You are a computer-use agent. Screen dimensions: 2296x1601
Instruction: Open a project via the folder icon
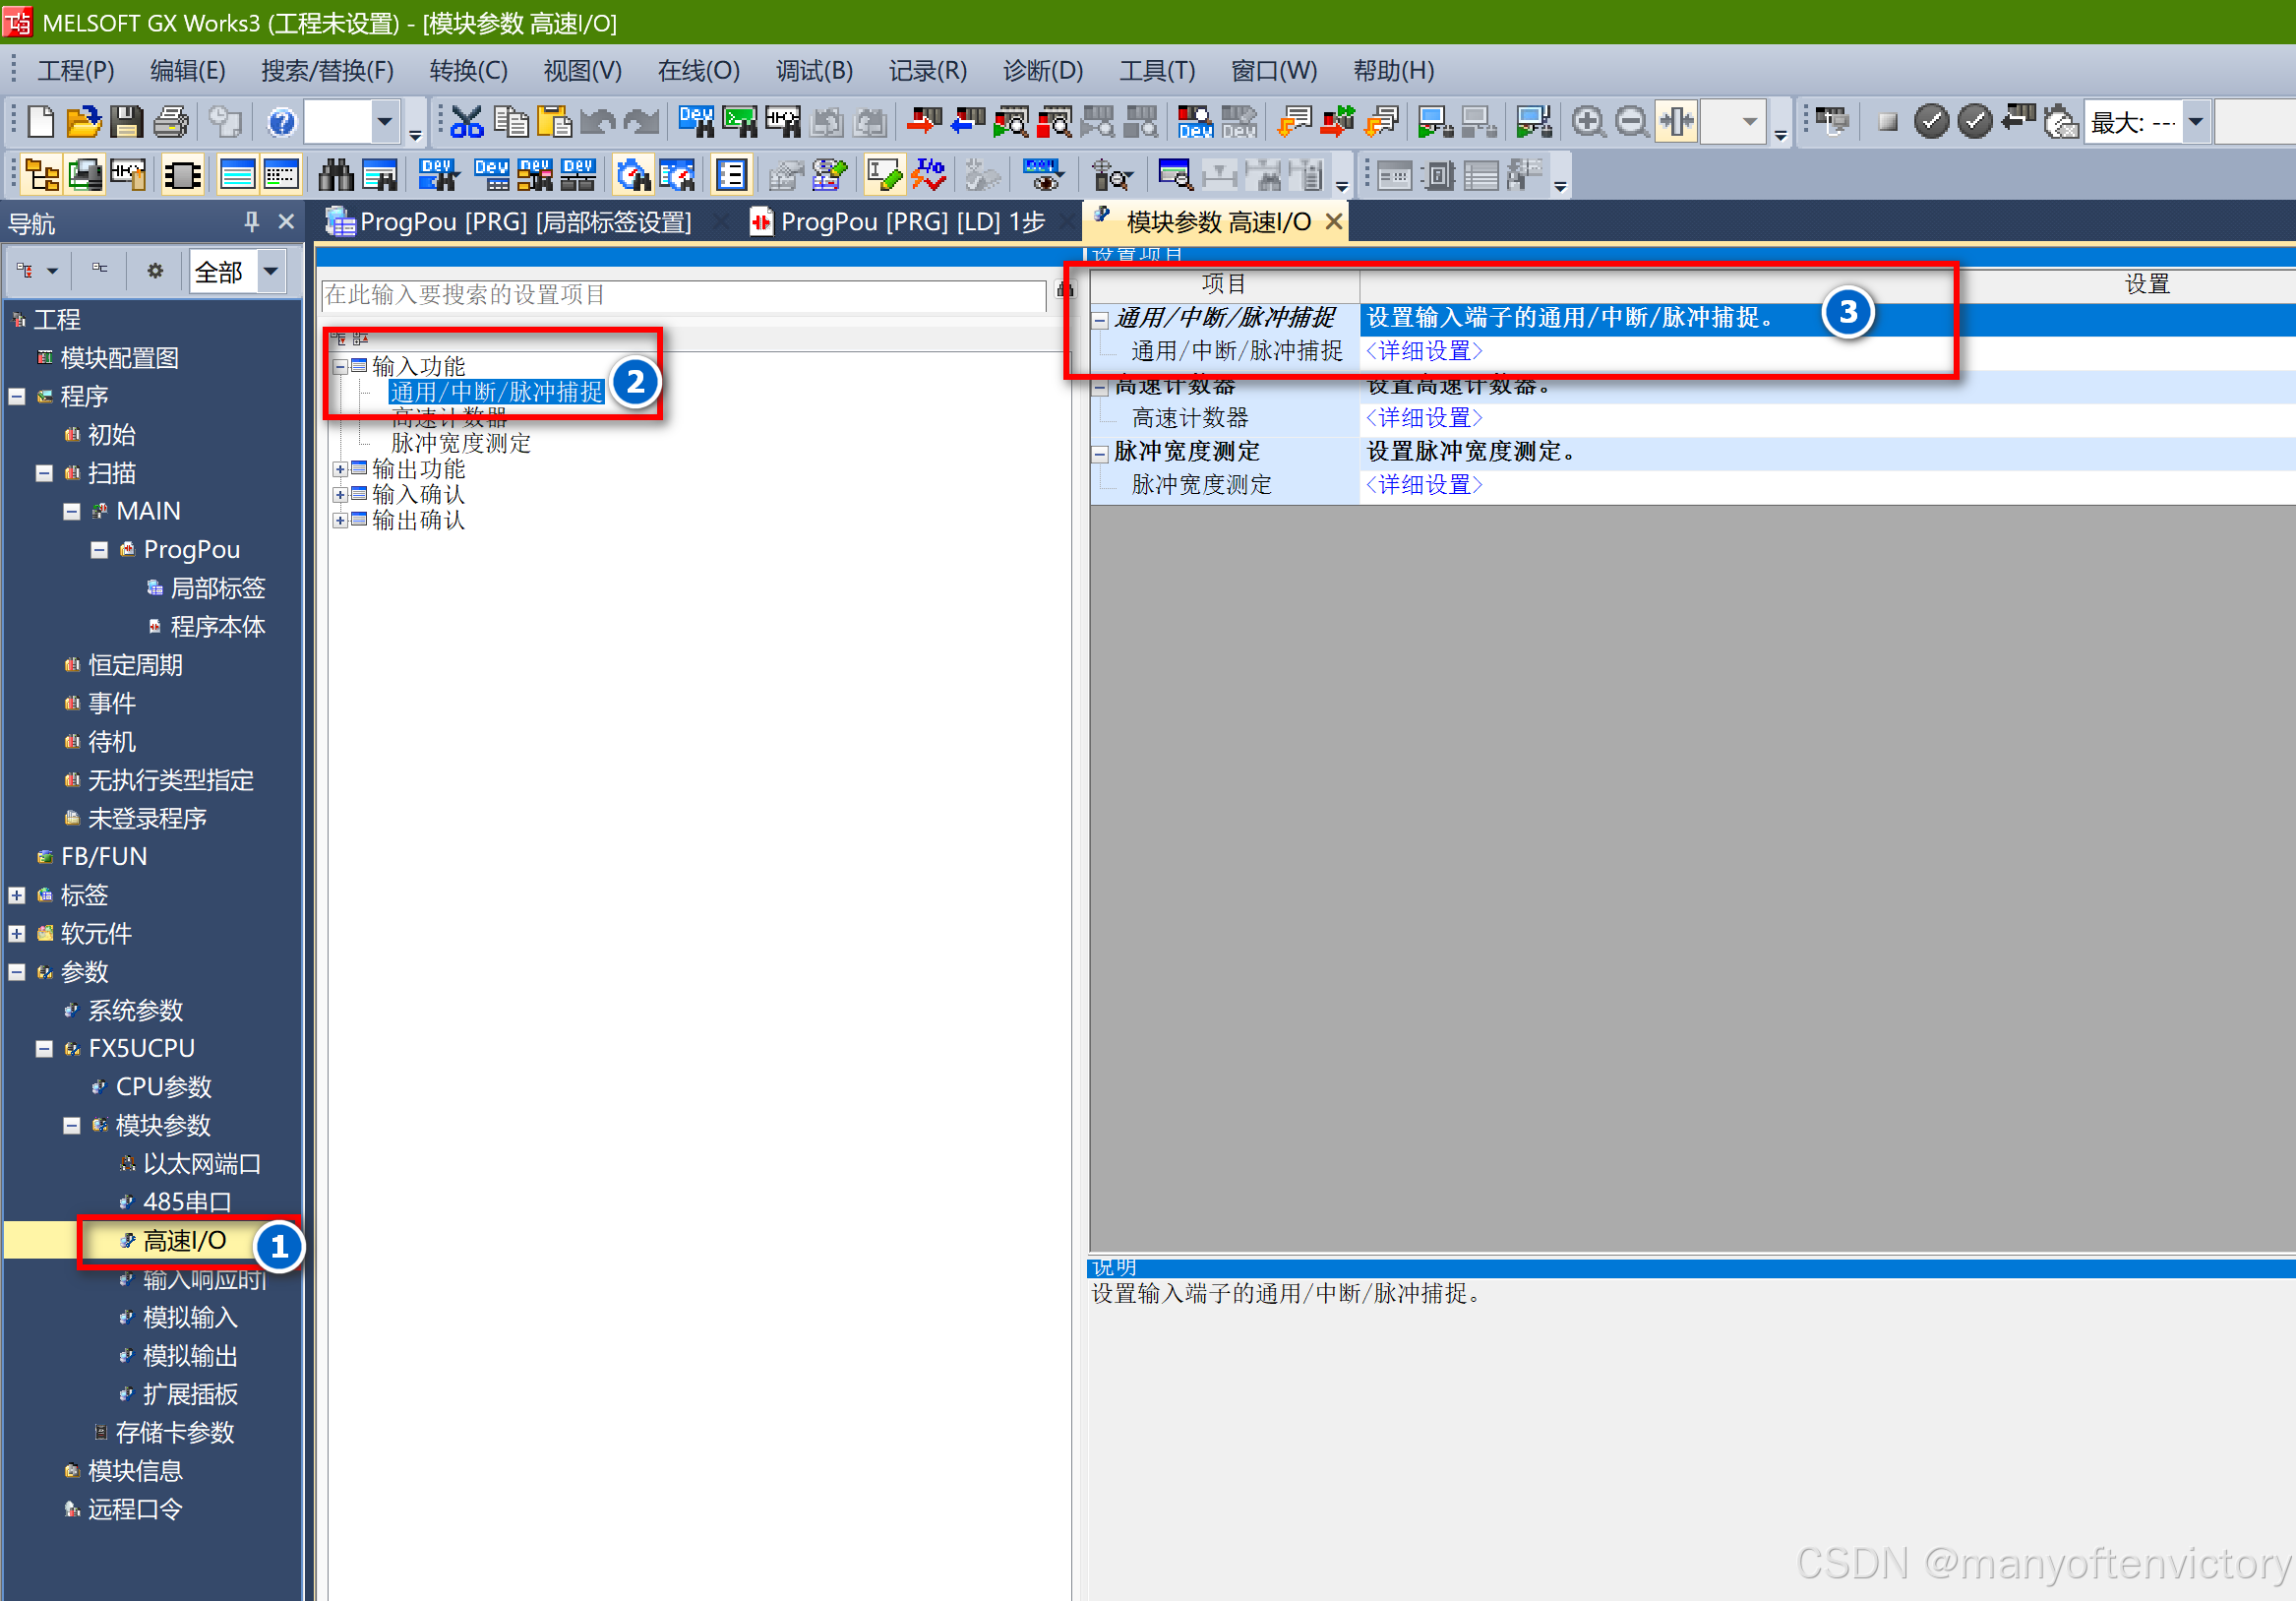84,122
